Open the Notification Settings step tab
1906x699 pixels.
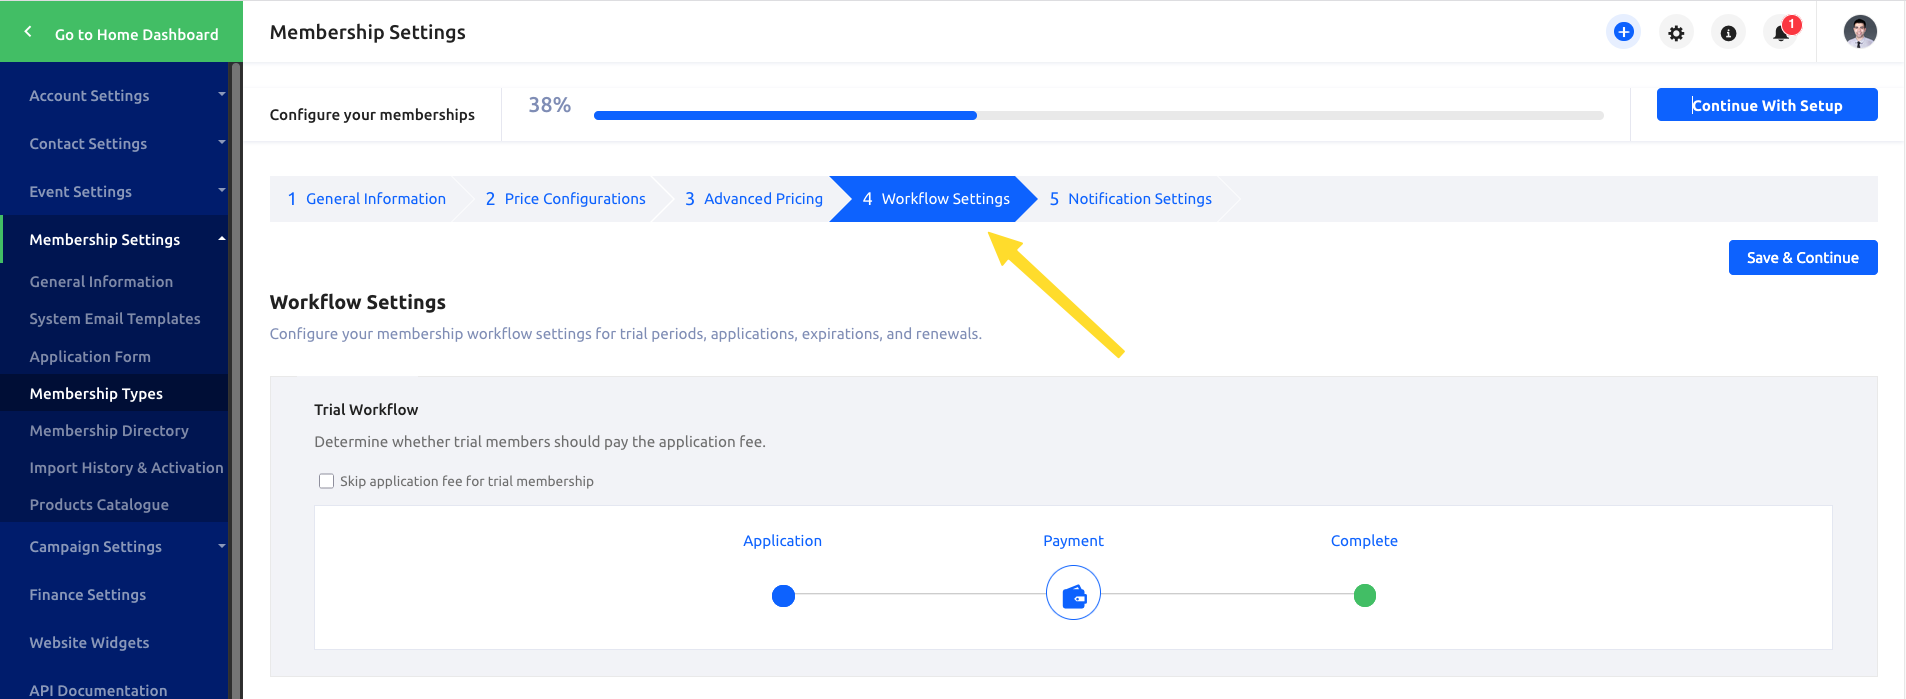click(x=1130, y=199)
